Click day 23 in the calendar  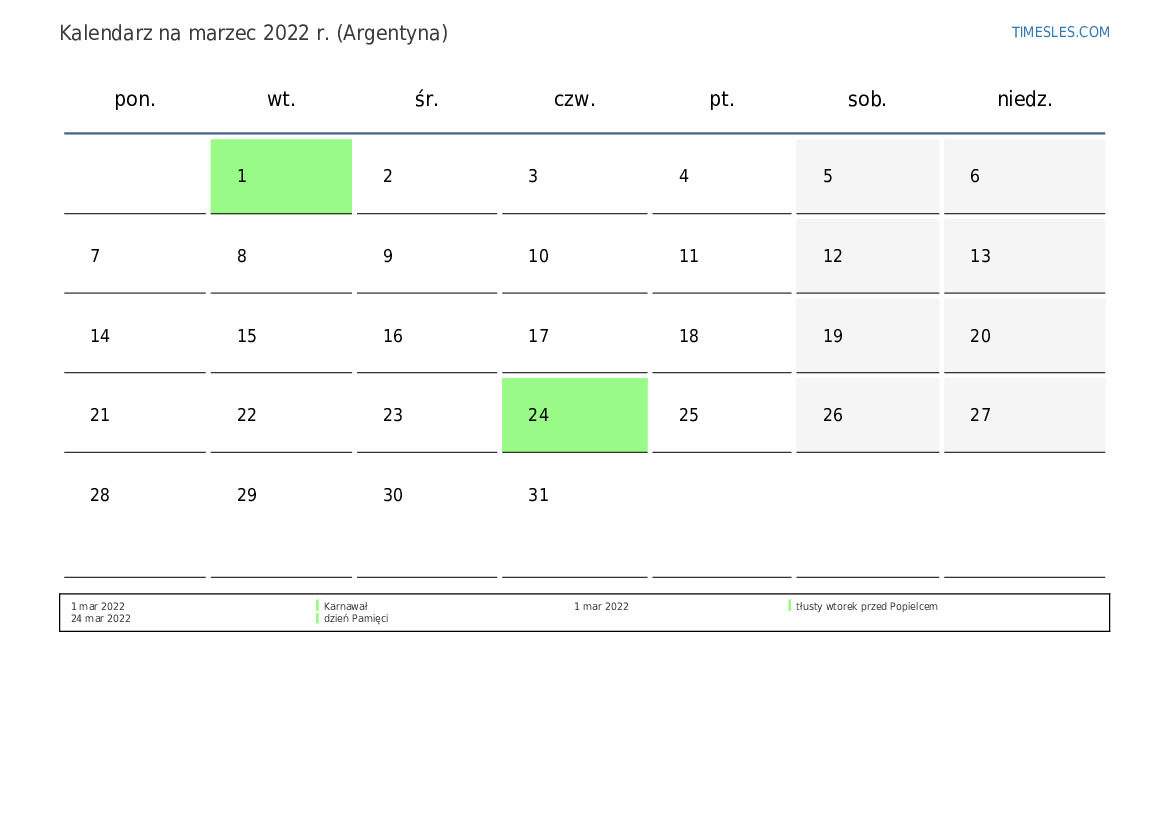pos(426,415)
